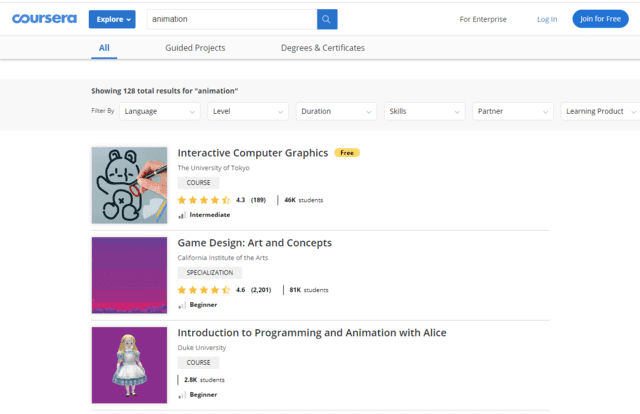The width and height of the screenshot is (640, 414).
Task: Open Game Design: Art and Concepts title
Action: (x=255, y=243)
